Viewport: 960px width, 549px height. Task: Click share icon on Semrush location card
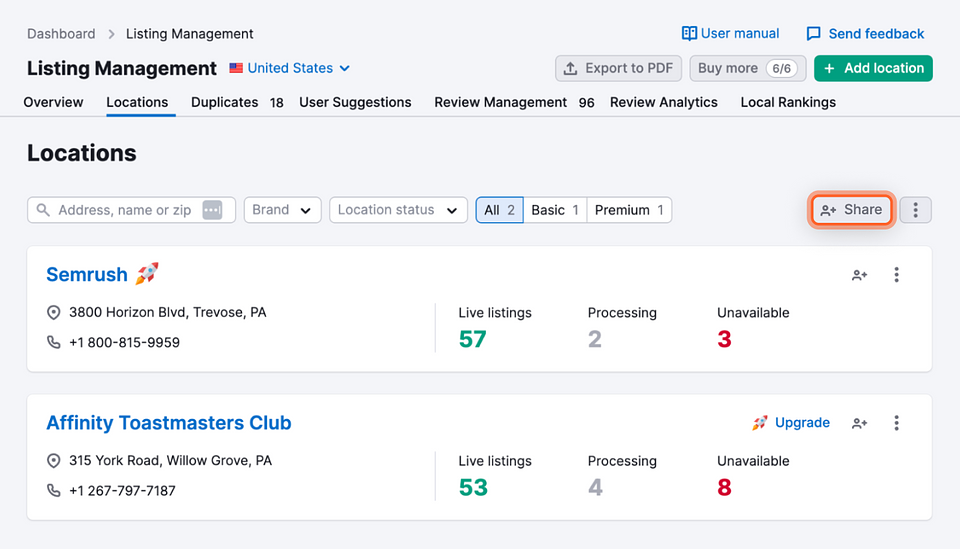859,275
